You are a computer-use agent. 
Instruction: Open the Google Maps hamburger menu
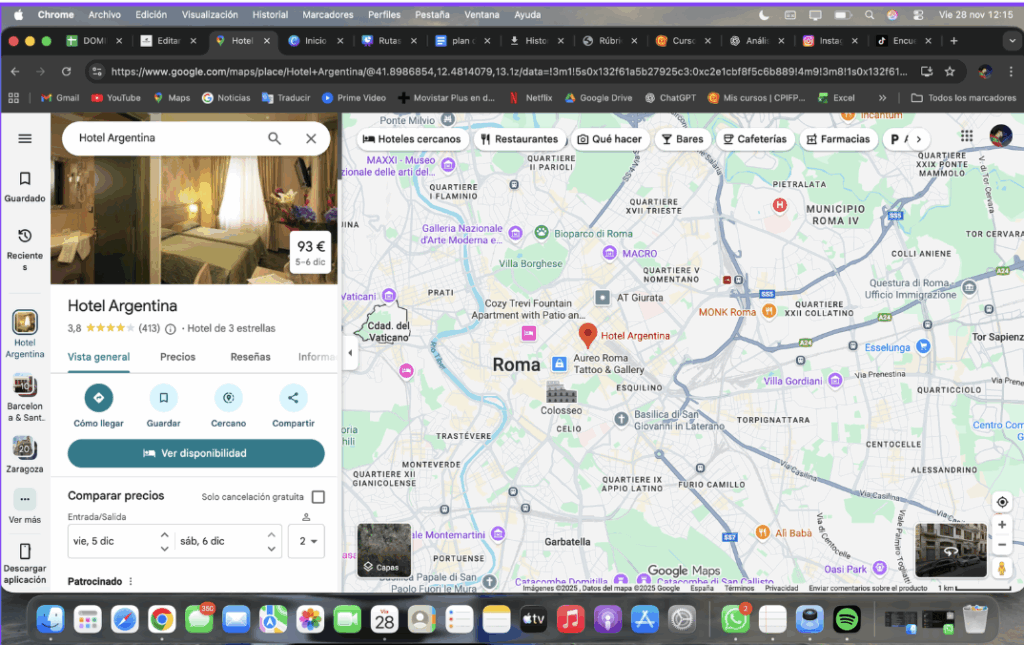click(25, 139)
